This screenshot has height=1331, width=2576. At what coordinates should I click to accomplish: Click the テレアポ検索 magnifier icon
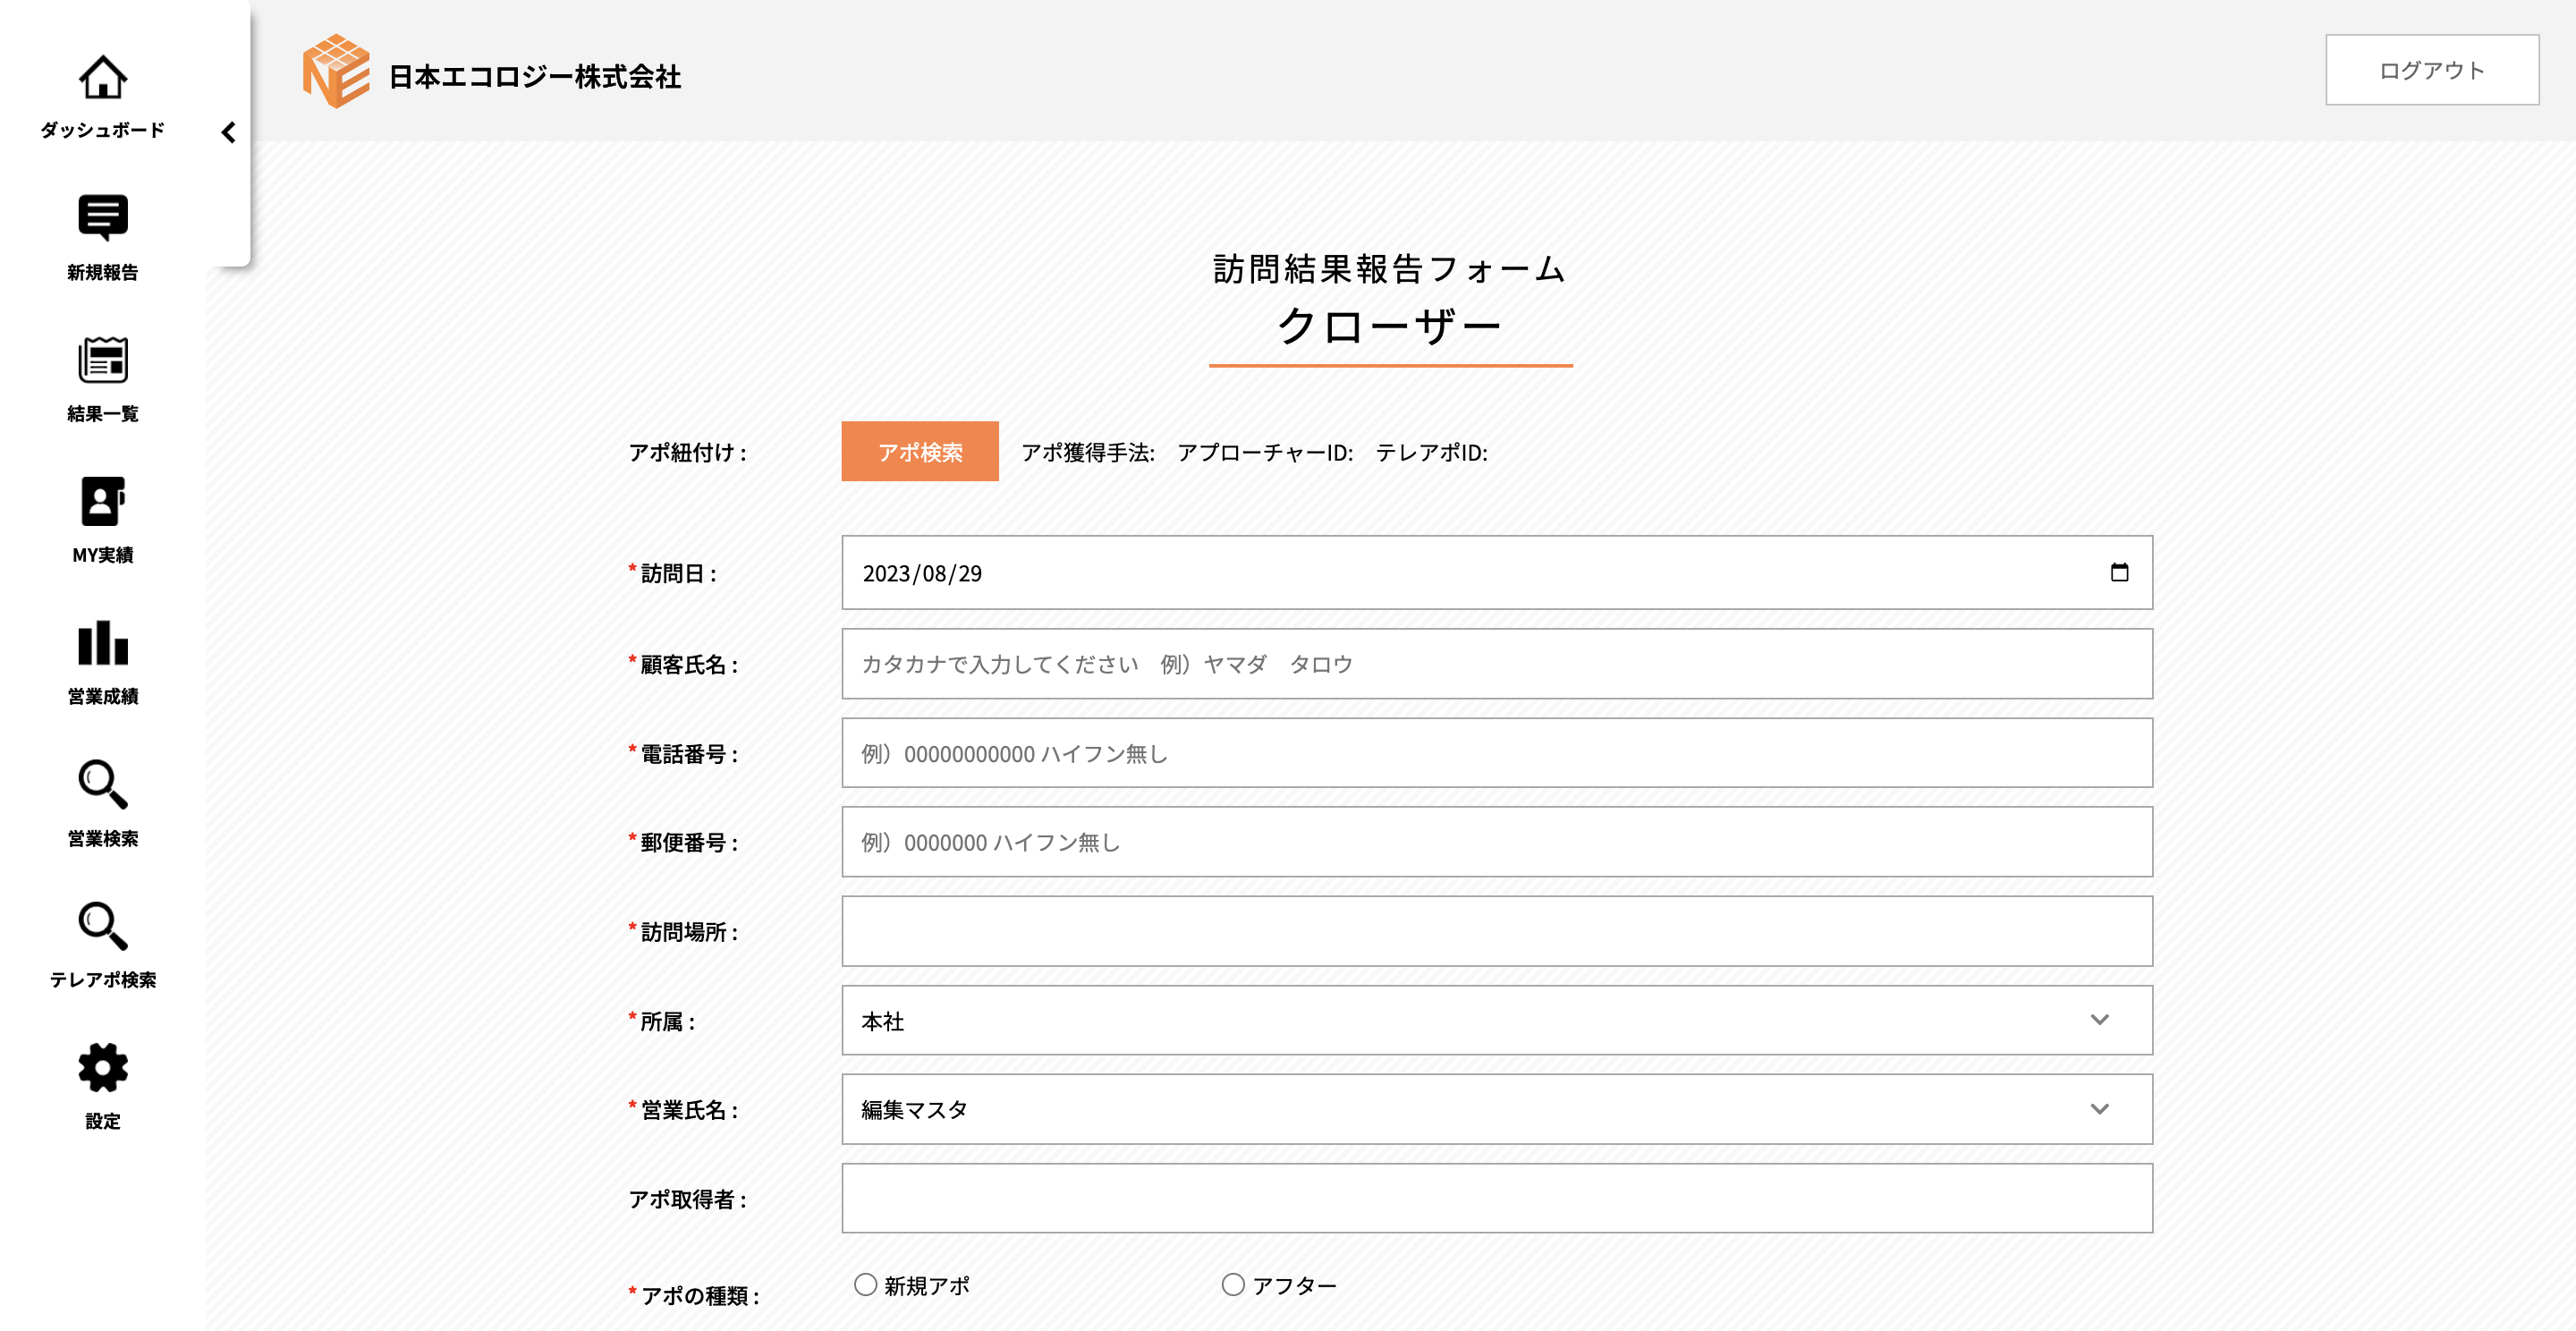pos(102,926)
